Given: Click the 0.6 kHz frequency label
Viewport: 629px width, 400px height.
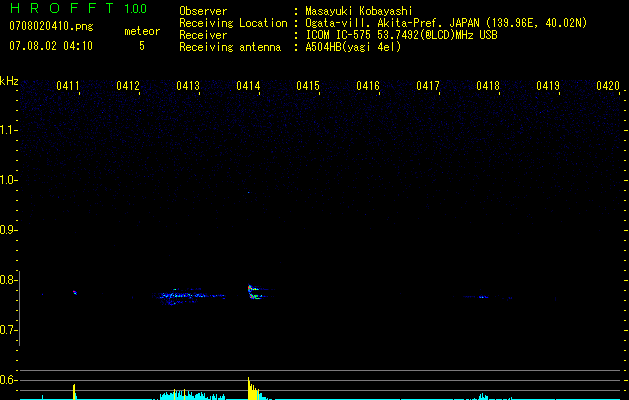Looking at the screenshot, I should click(x=8, y=380).
